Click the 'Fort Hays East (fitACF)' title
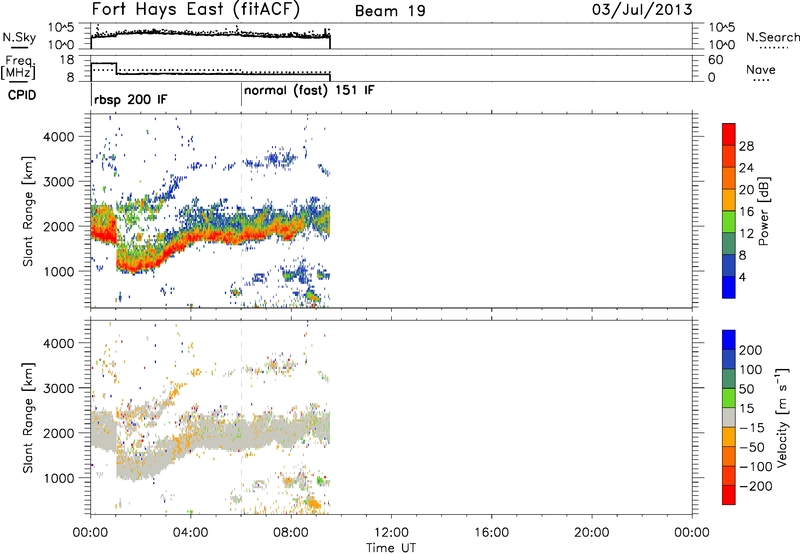 click(x=196, y=10)
